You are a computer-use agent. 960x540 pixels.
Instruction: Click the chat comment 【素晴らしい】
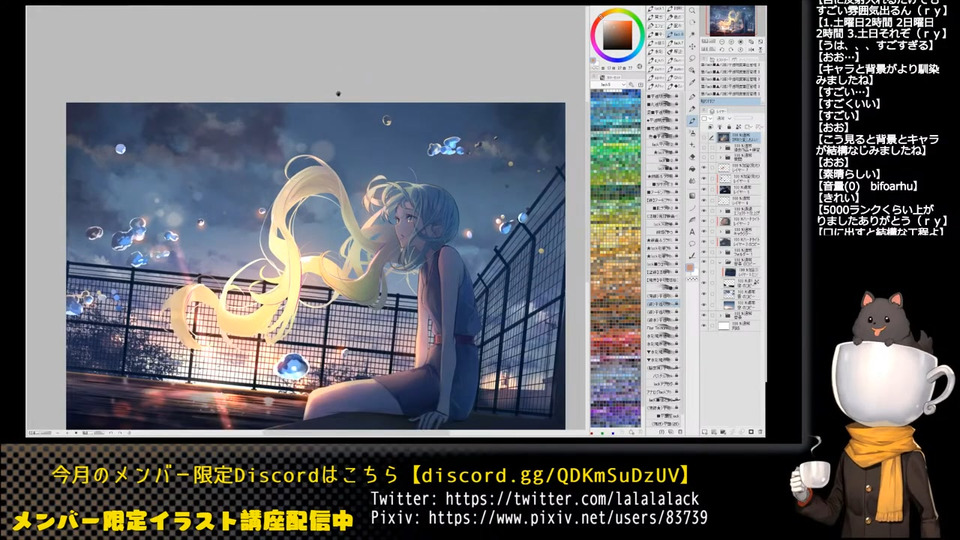(849, 174)
